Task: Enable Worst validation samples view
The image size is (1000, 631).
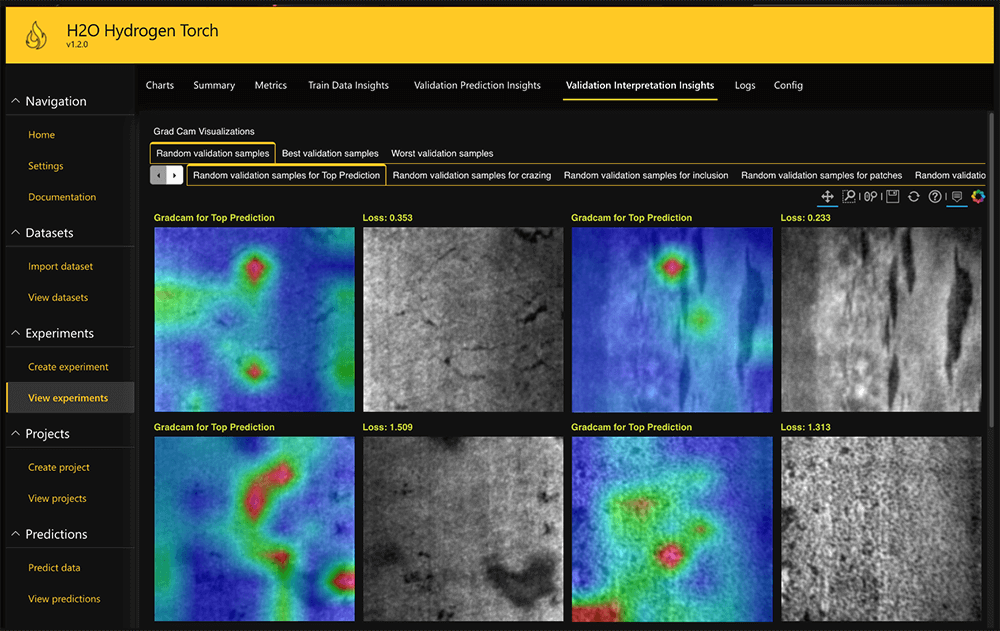Action: tap(441, 153)
